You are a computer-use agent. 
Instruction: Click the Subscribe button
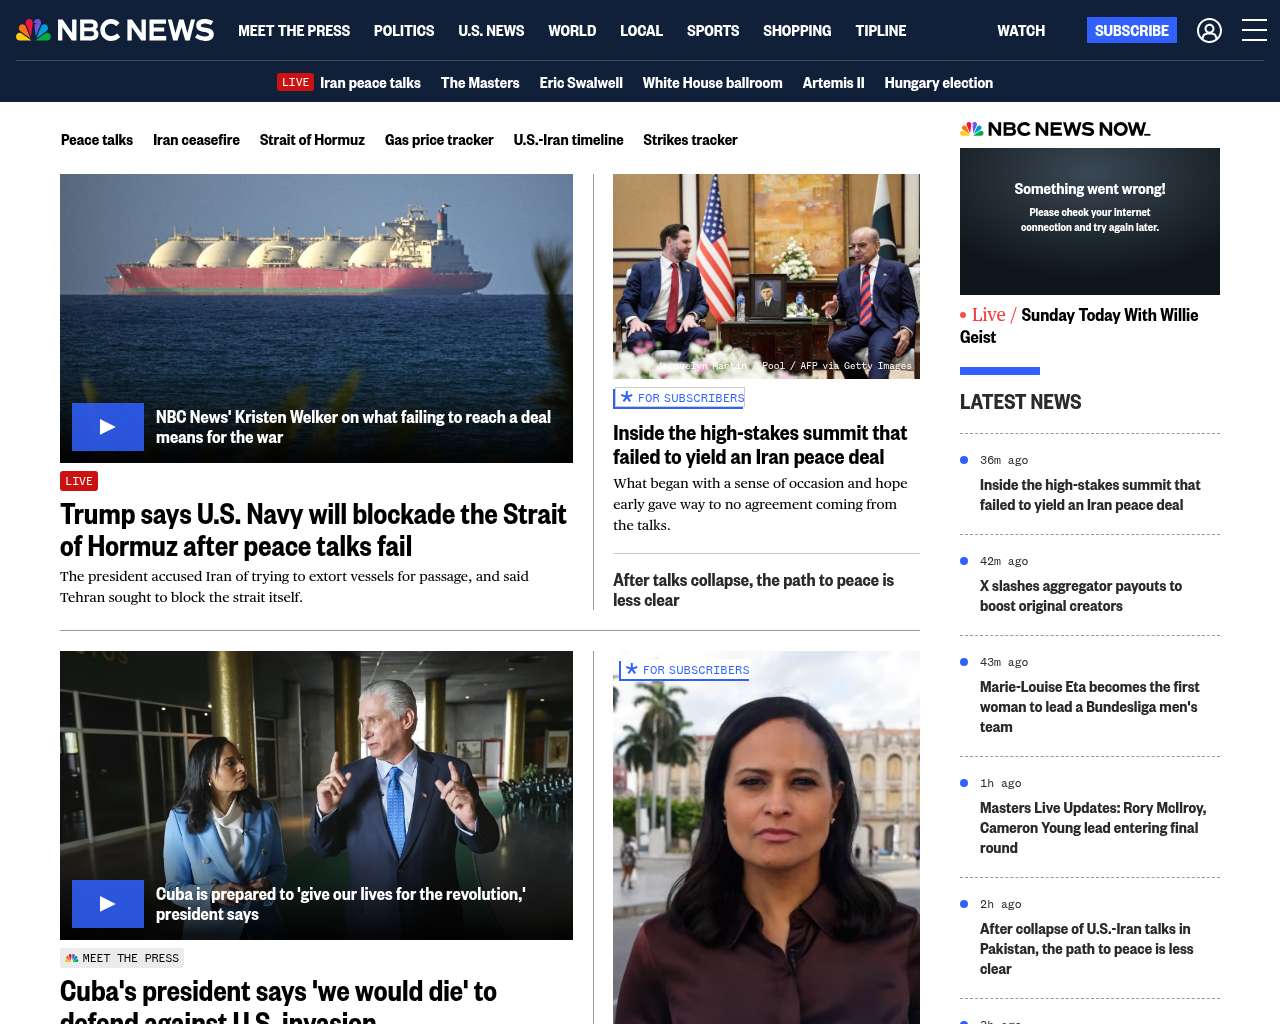click(x=1132, y=30)
